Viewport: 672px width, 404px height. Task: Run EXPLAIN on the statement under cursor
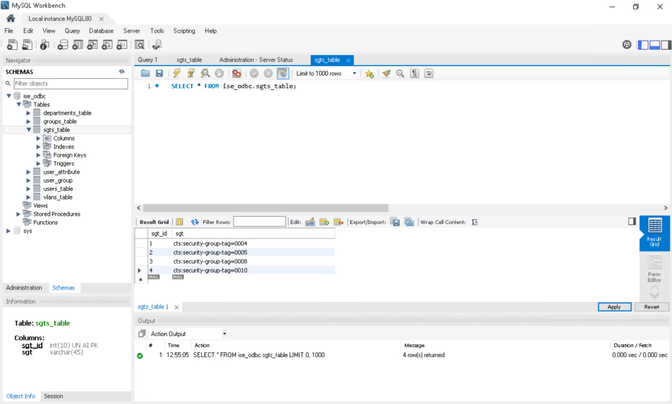pyautogui.click(x=205, y=73)
